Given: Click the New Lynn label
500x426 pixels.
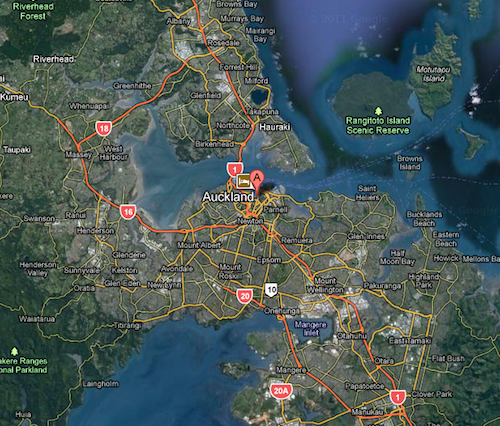Looking at the screenshot, I should click(164, 285).
